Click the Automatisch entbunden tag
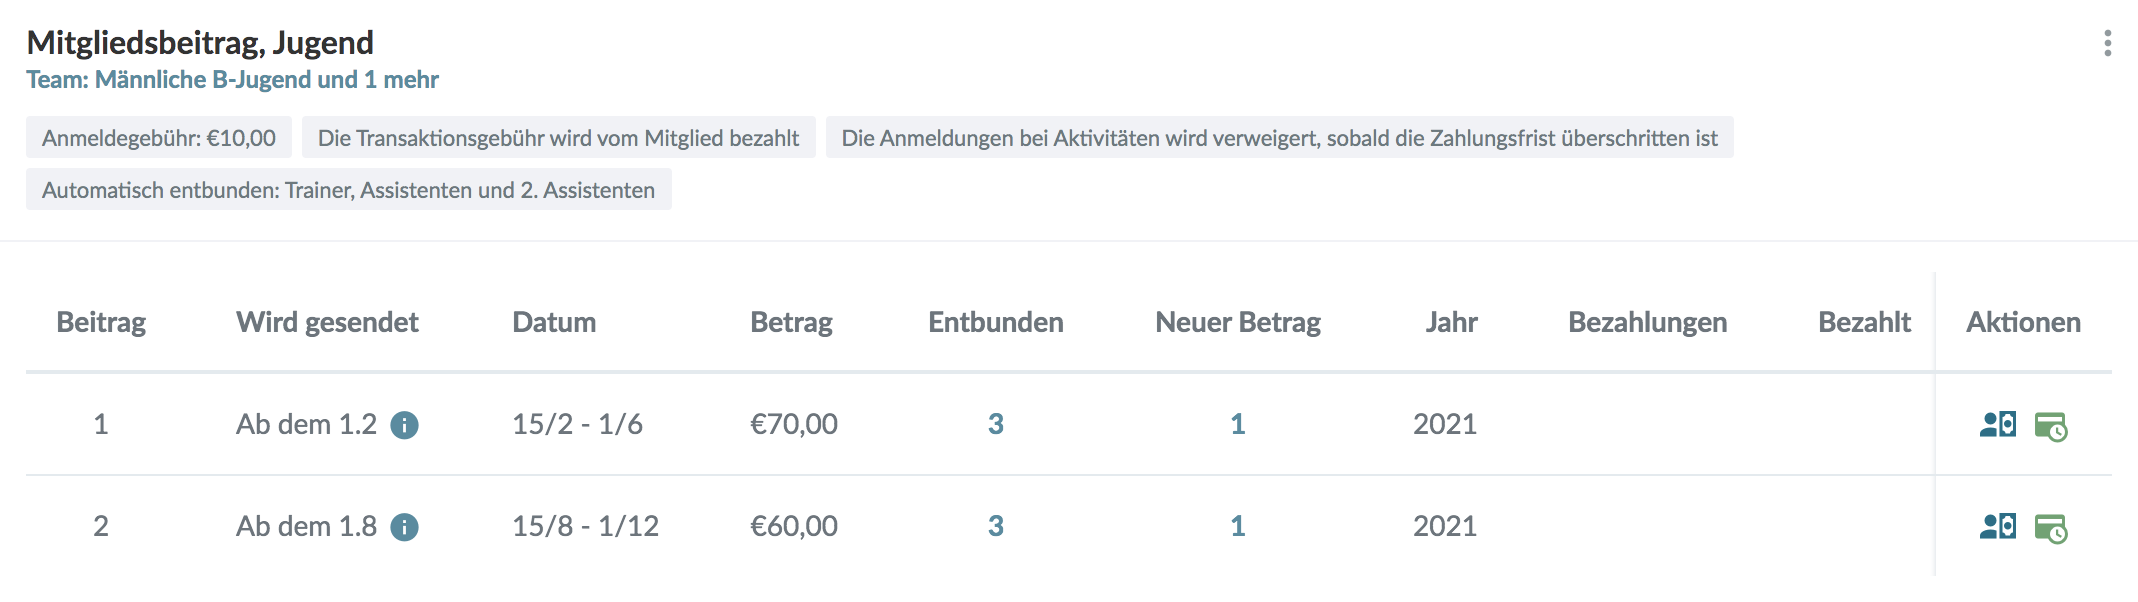 348,190
